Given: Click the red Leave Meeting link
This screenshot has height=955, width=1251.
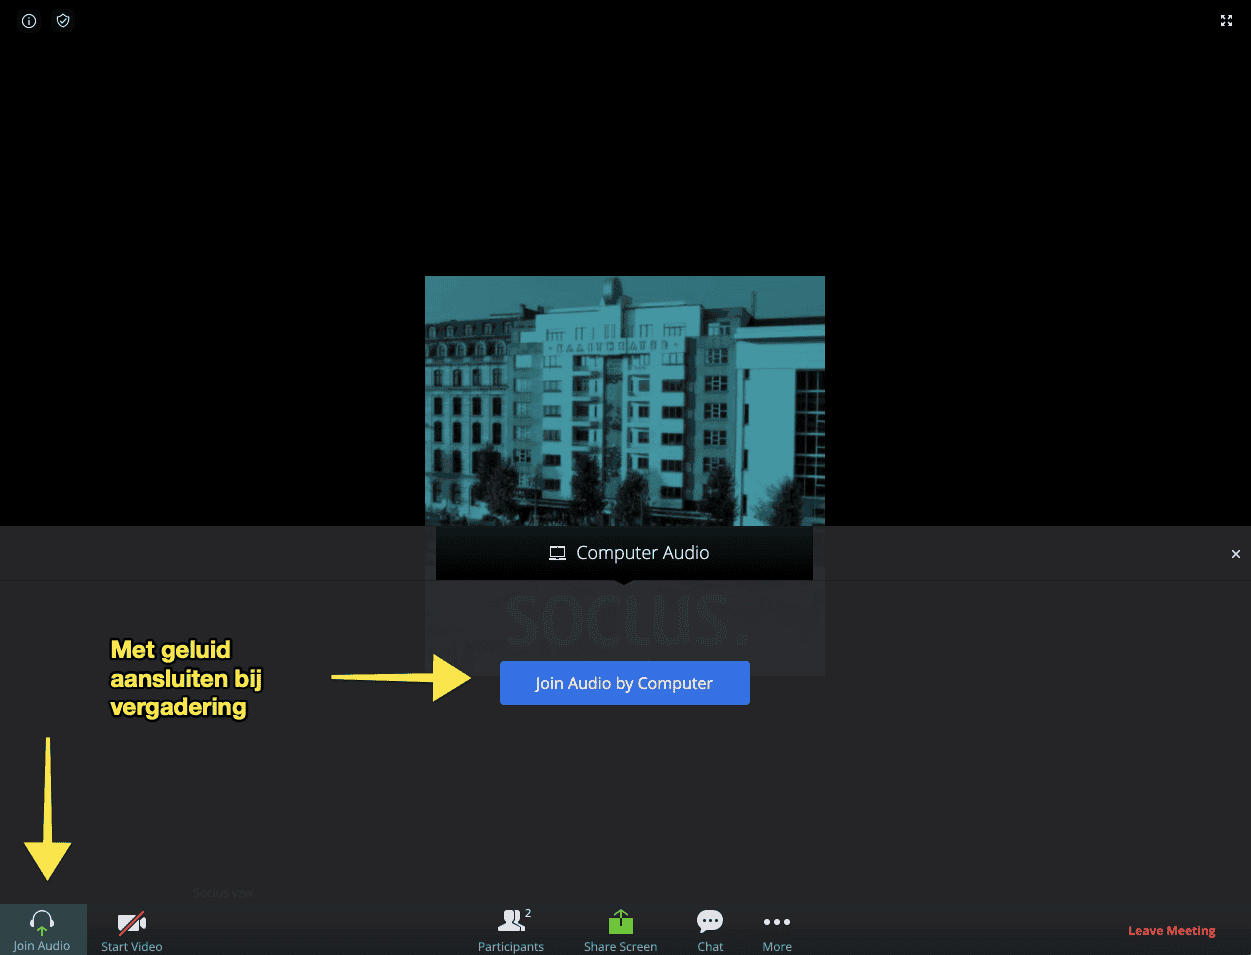Looking at the screenshot, I should point(1171,930).
